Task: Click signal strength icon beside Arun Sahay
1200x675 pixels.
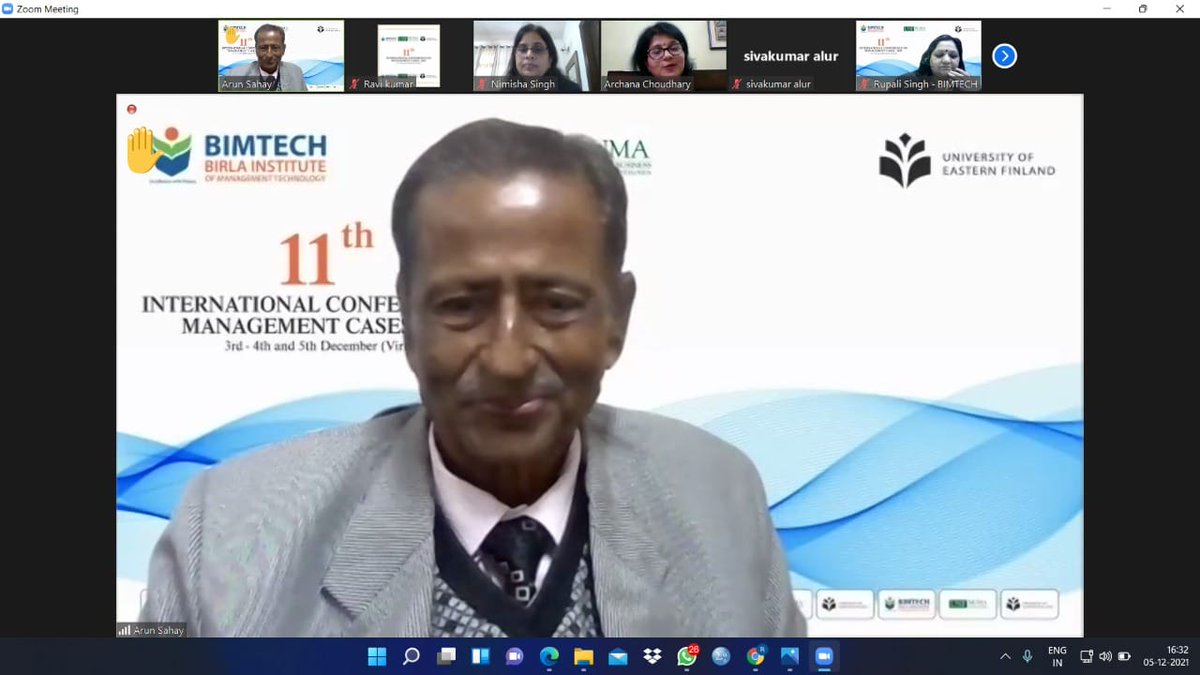Action: click(125, 630)
